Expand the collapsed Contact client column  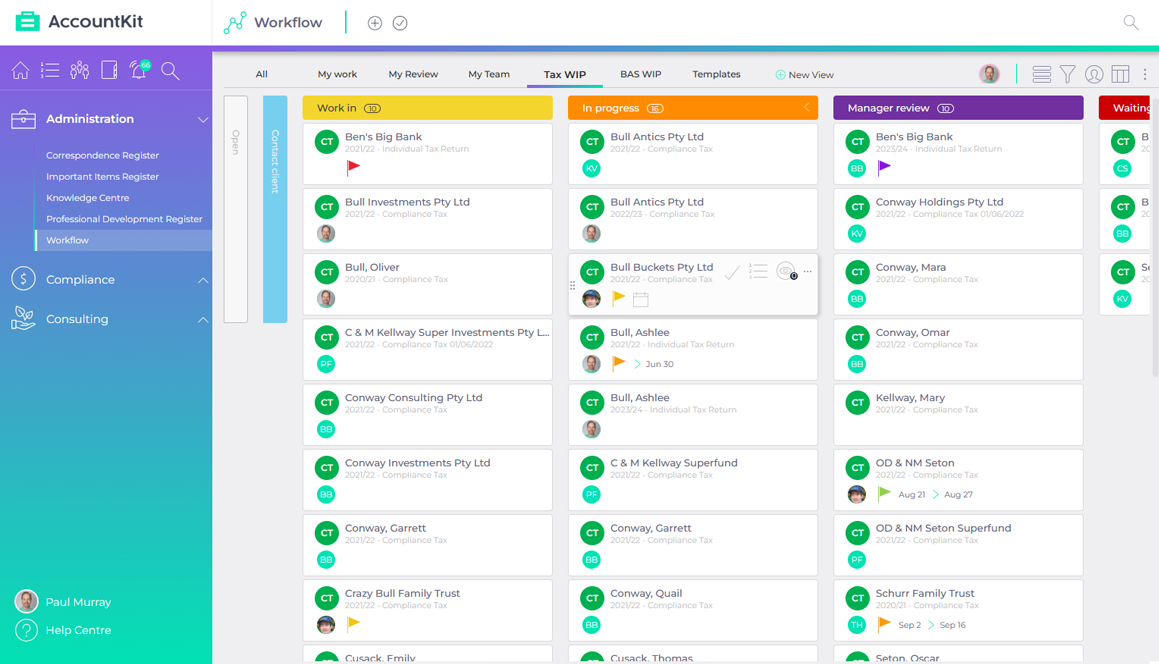pyautogui.click(x=275, y=209)
